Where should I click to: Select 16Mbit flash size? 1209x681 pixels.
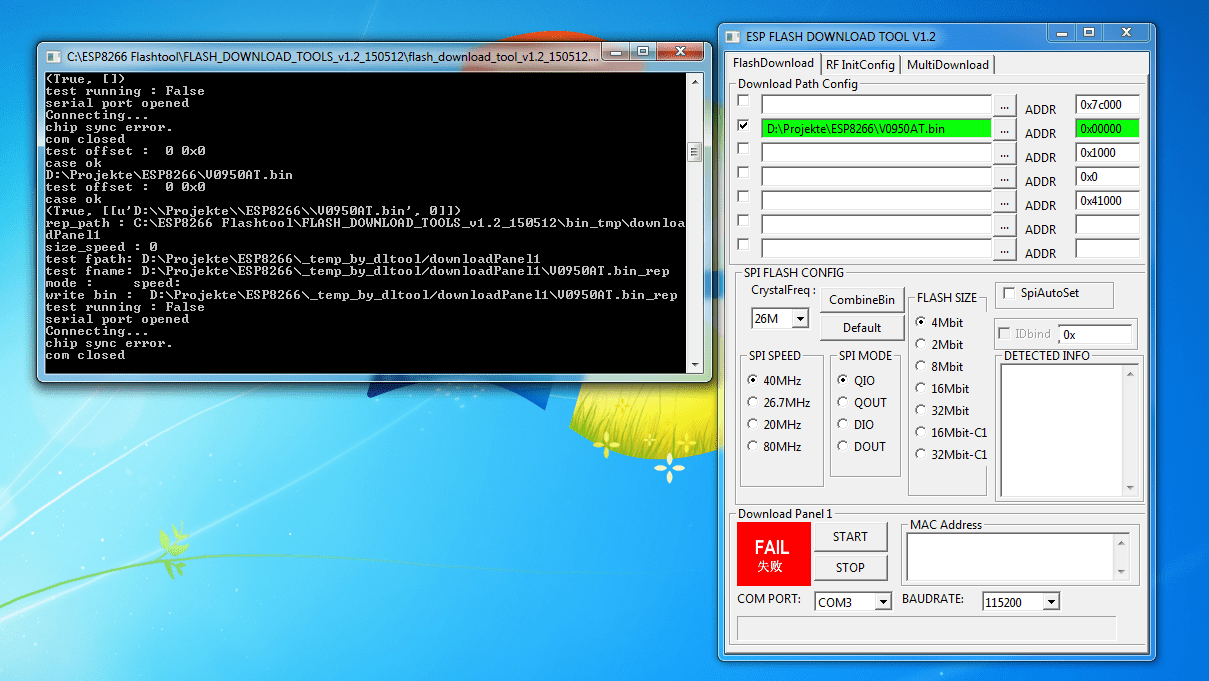[x=921, y=388]
